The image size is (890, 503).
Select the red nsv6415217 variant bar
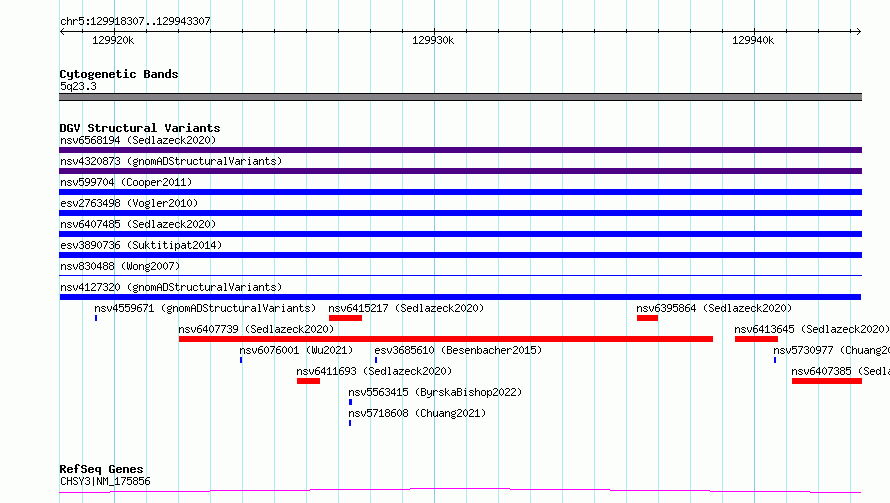pyautogui.click(x=345, y=318)
